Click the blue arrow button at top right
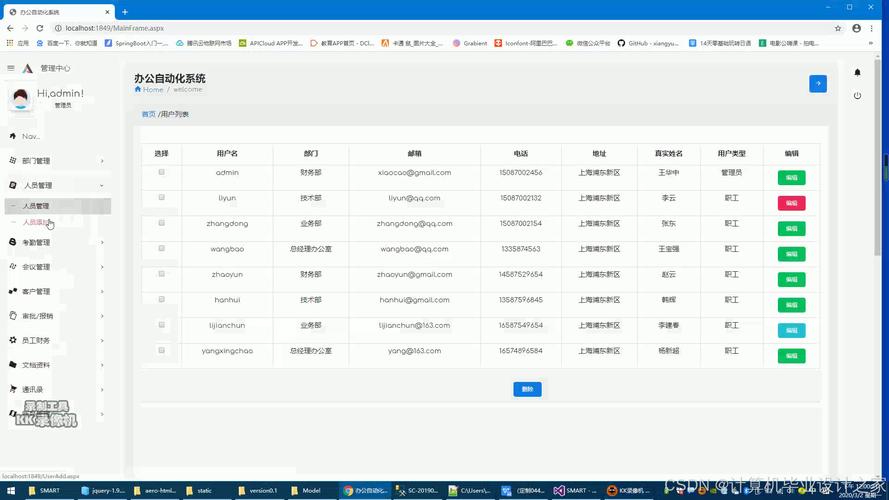The height and width of the screenshot is (500, 889). pyautogui.click(x=818, y=84)
